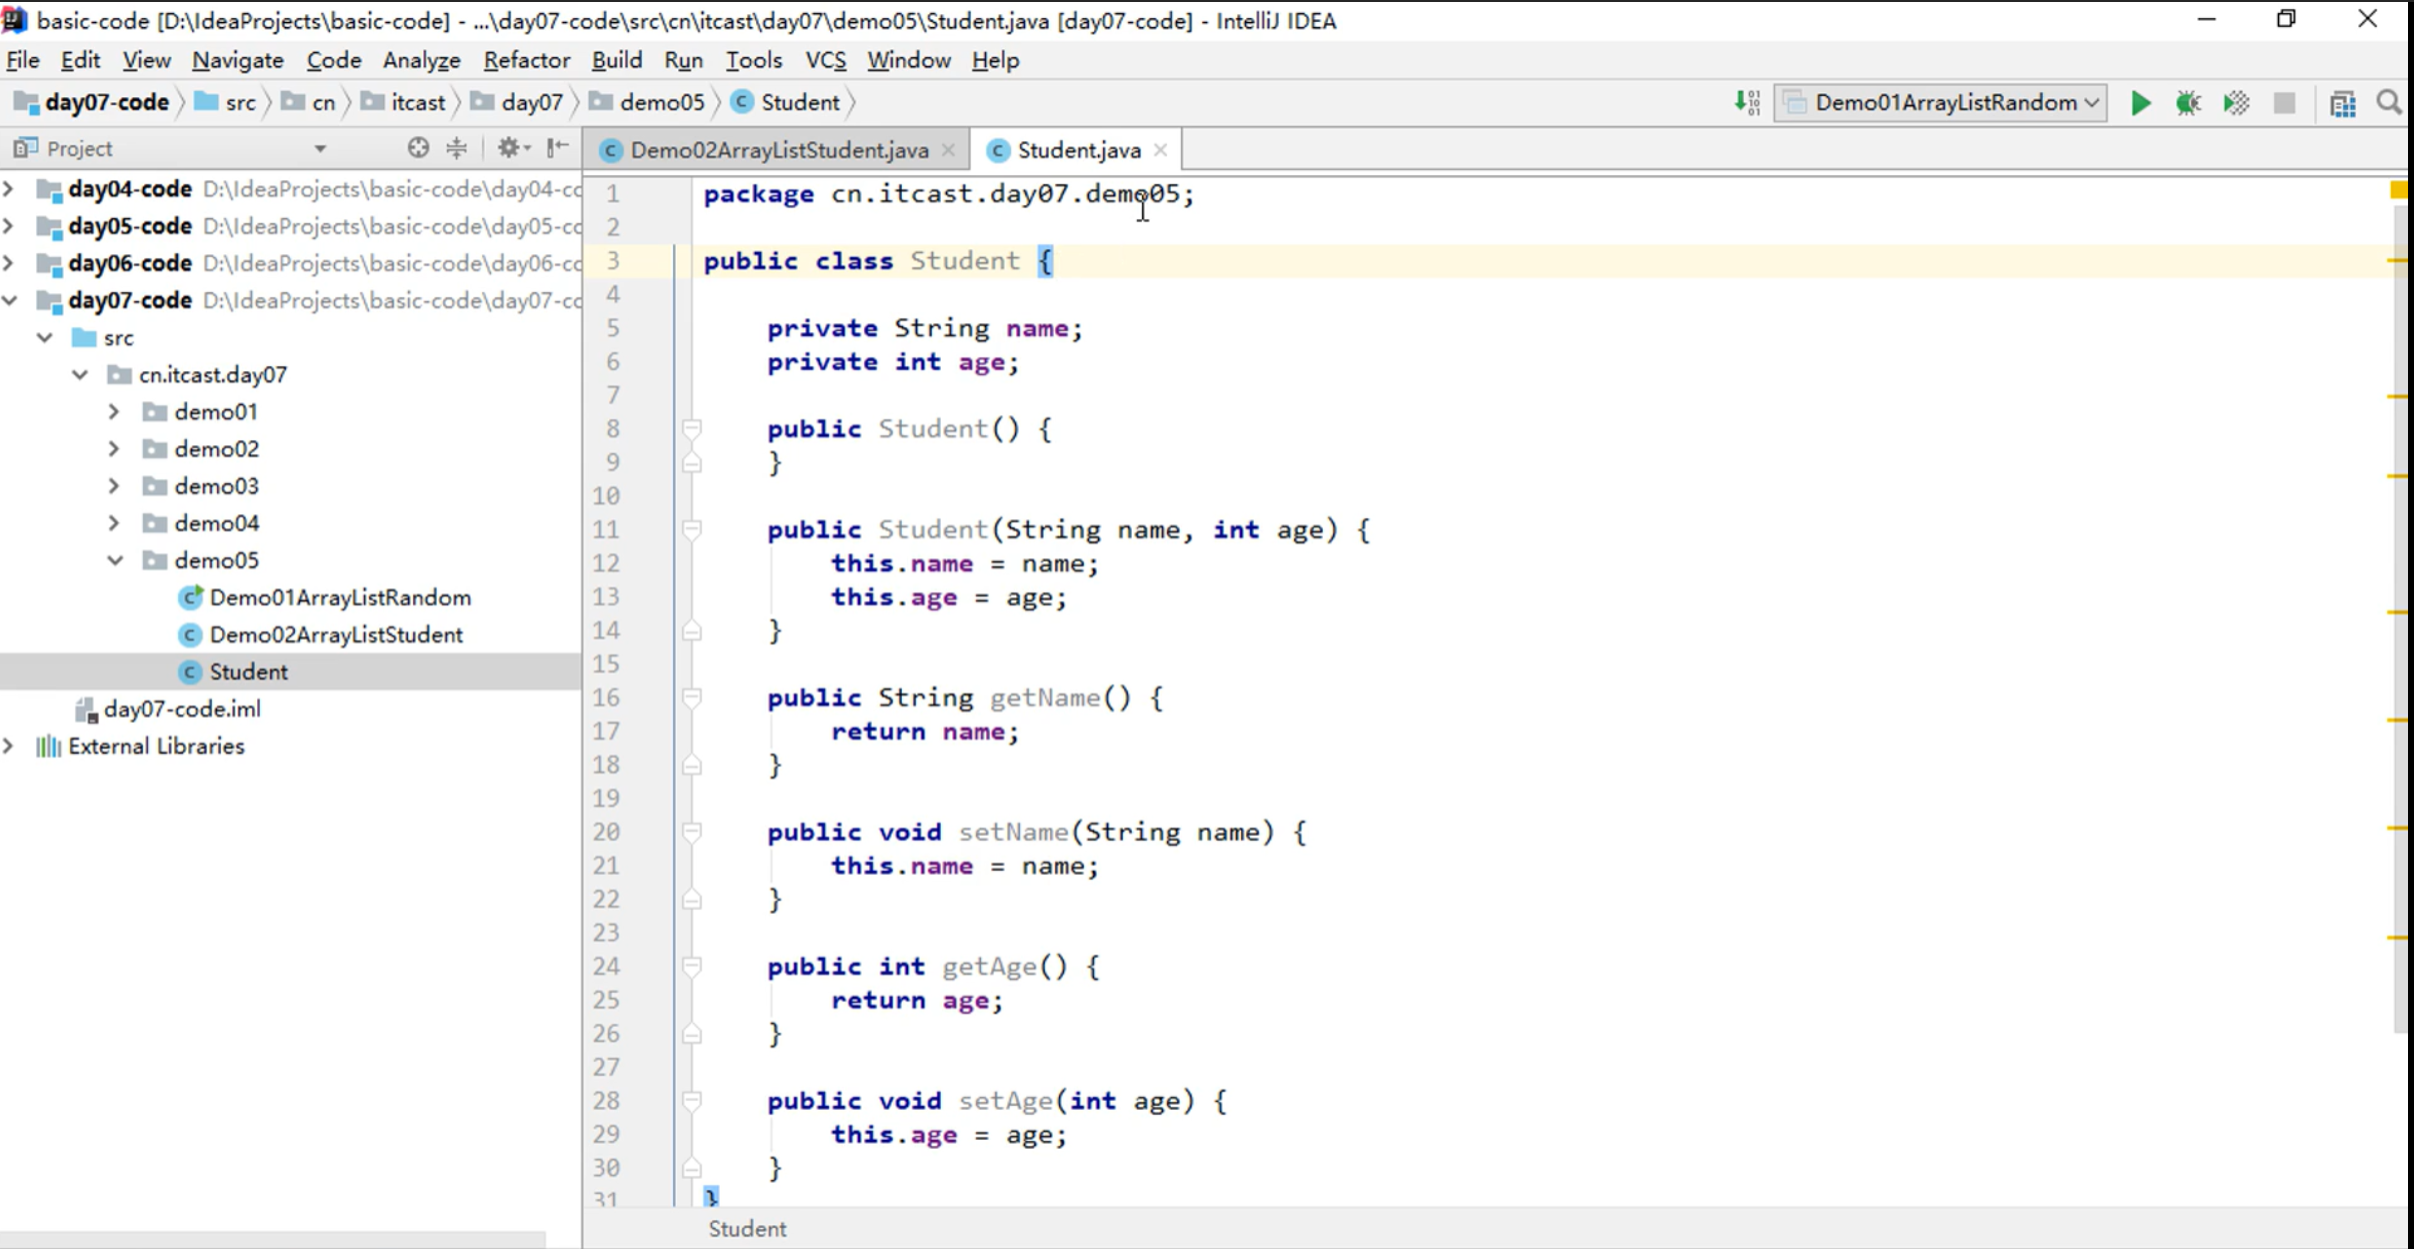2414x1249 pixels.
Task: Collapse all icon in Project panel
Action: pyautogui.click(x=457, y=148)
